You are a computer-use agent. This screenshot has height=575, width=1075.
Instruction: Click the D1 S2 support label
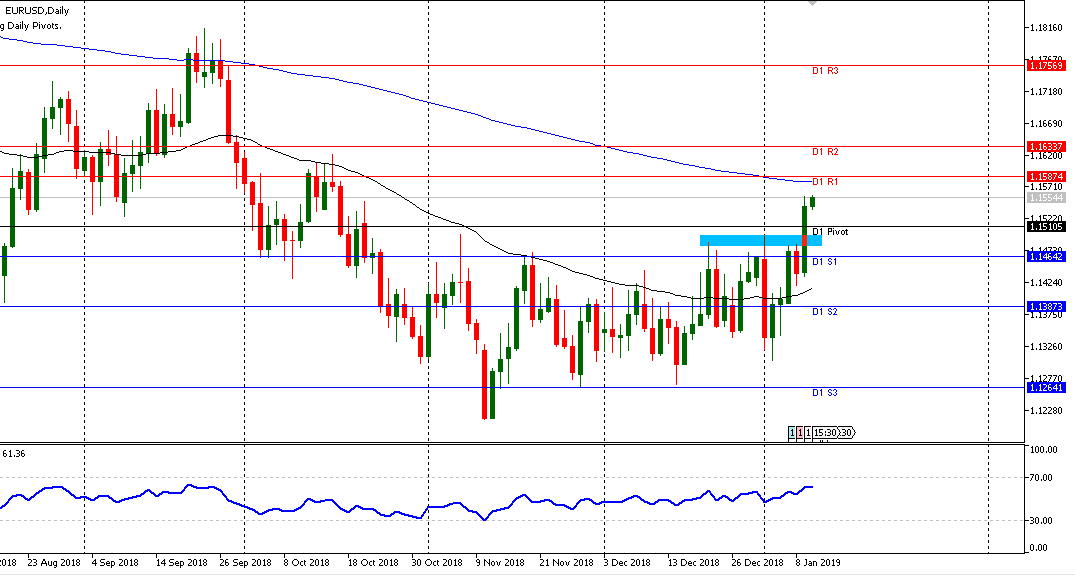click(x=825, y=312)
